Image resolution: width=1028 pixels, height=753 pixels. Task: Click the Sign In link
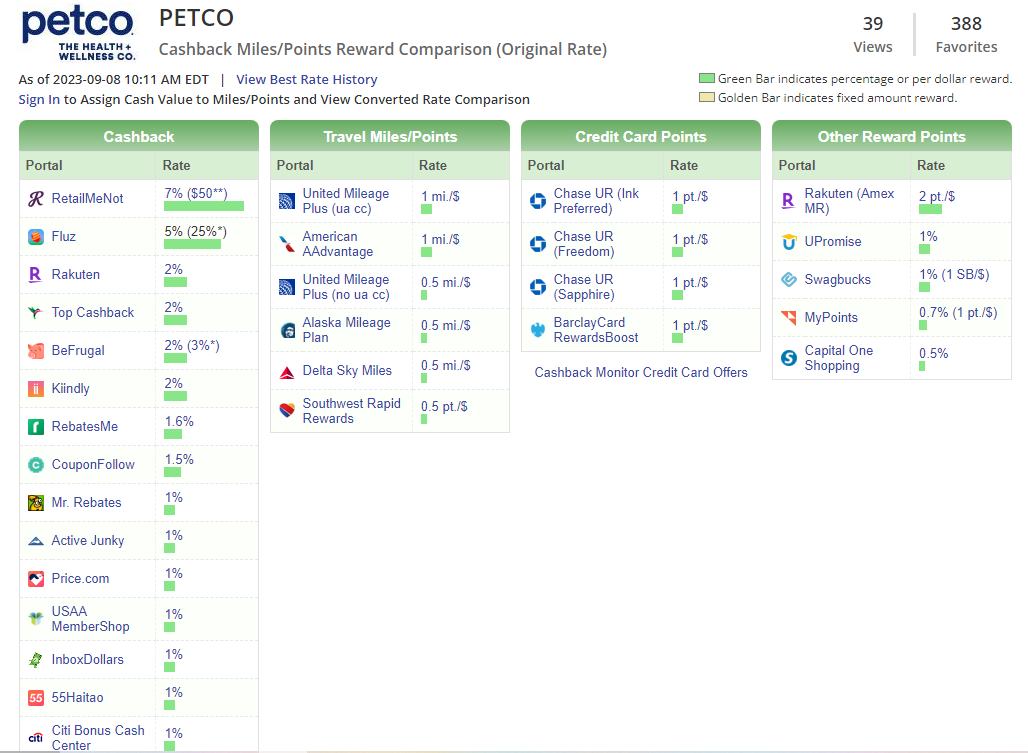39,100
